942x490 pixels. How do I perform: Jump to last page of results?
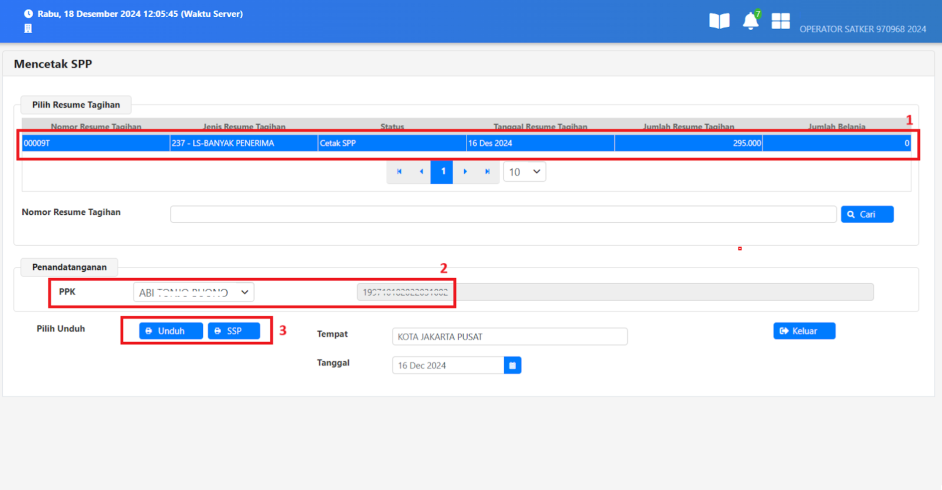click(487, 172)
